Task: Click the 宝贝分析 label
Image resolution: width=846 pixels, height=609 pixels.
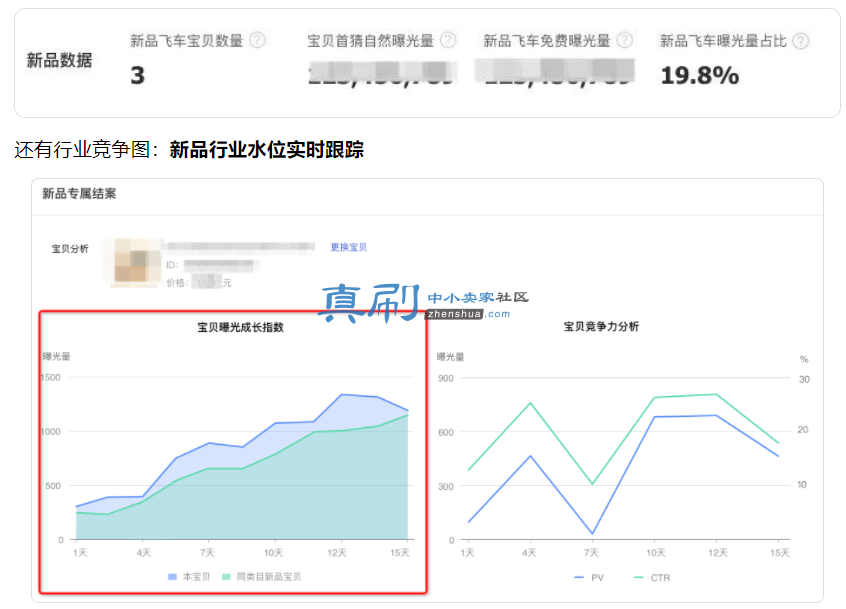Action: (70, 249)
